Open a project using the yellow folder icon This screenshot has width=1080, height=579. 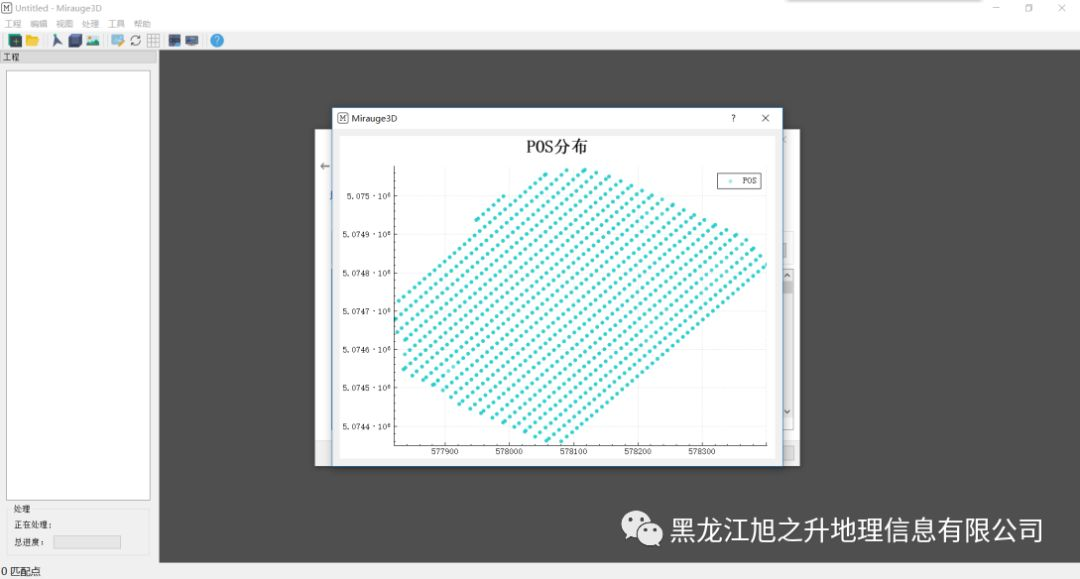click(x=33, y=40)
